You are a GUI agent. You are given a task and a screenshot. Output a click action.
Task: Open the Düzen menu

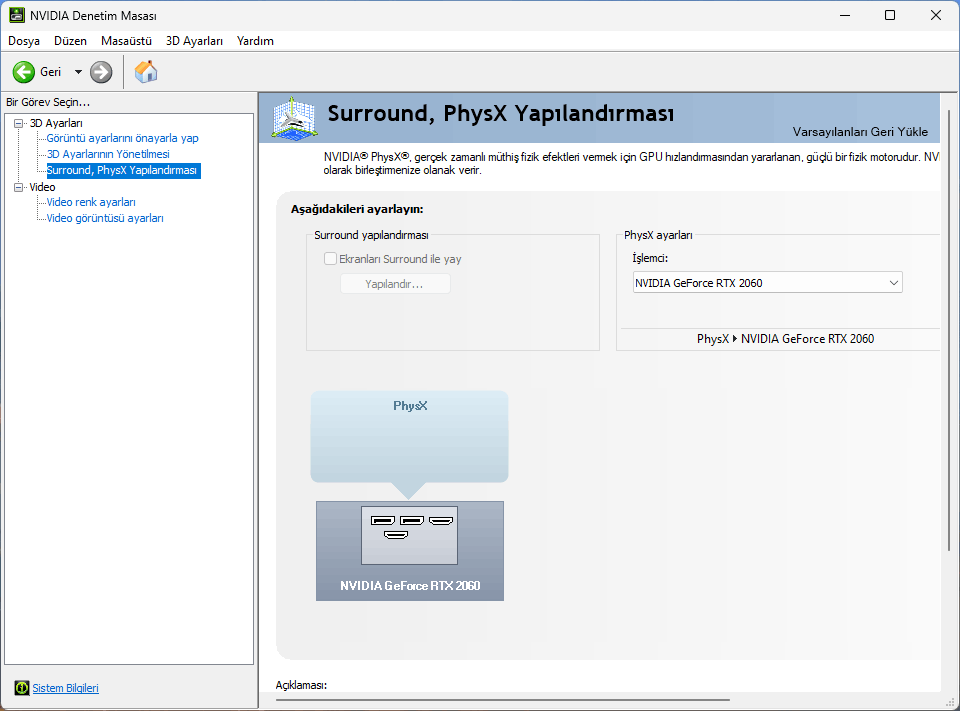click(x=70, y=41)
